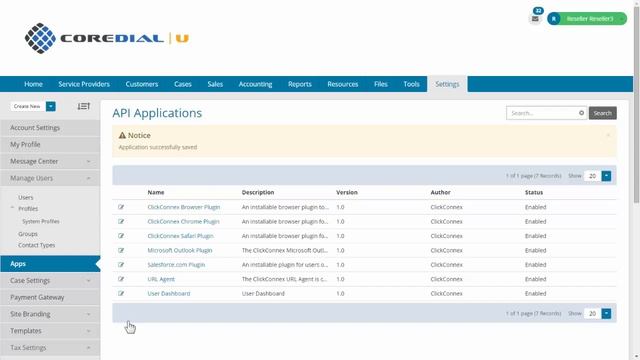Clear the search field with the x icon
Screen dimensions: 640x360
[581, 113]
